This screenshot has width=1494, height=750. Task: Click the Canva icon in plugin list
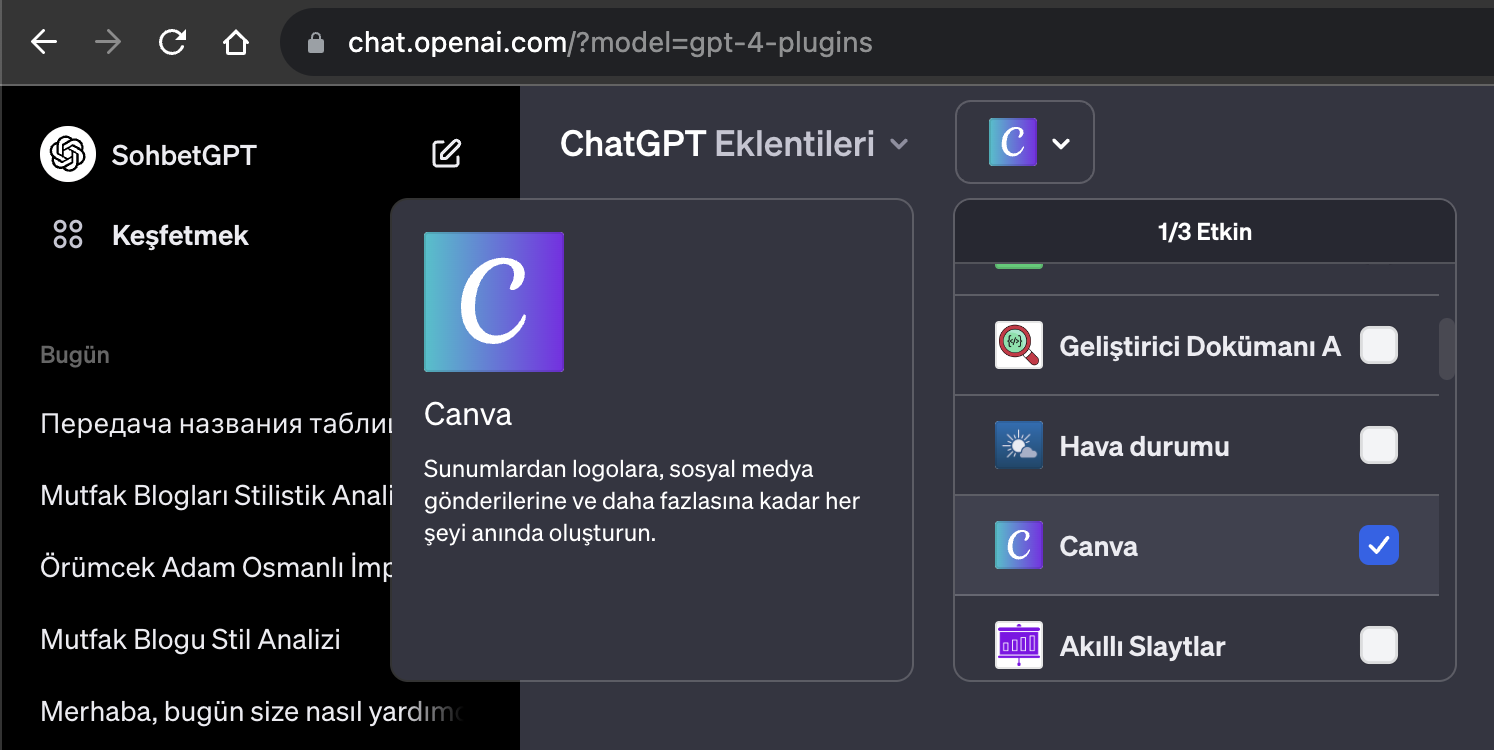point(1019,545)
